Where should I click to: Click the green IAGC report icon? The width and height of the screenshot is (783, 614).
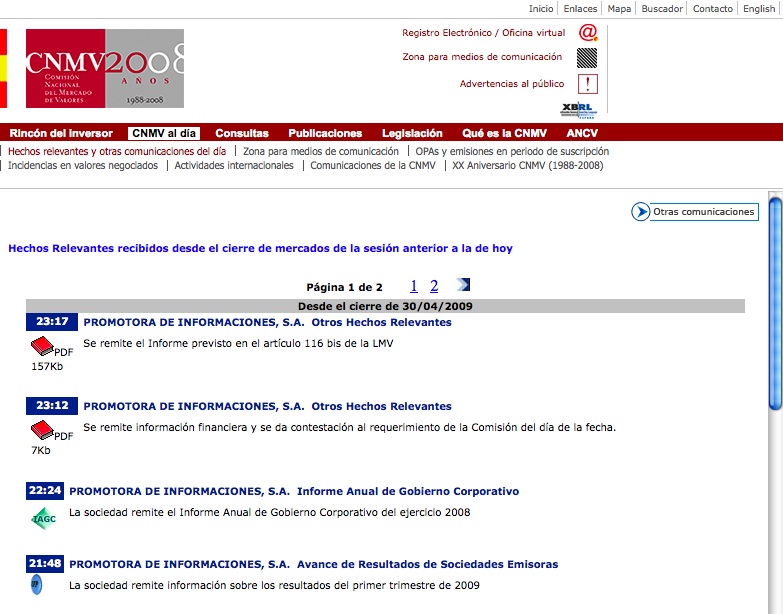click(x=42, y=517)
